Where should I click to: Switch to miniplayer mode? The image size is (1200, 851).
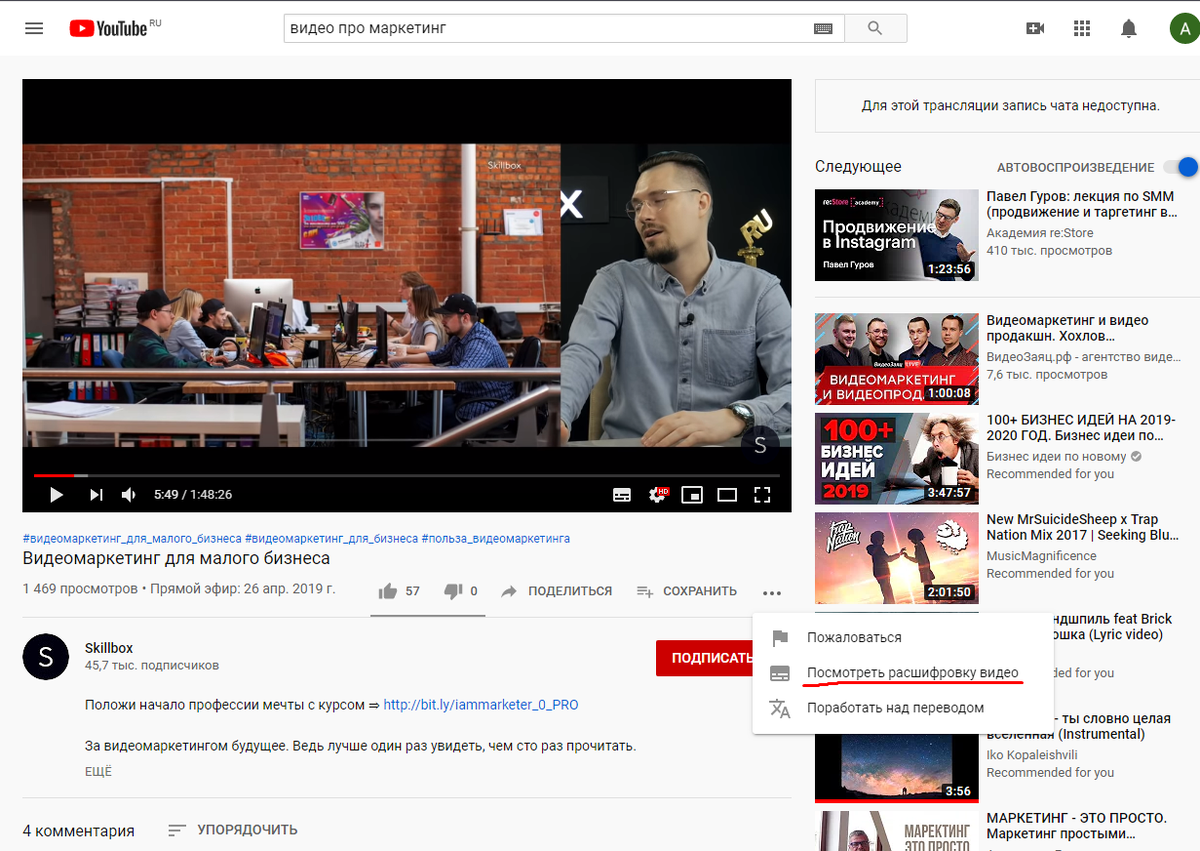click(x=692, y=494)
